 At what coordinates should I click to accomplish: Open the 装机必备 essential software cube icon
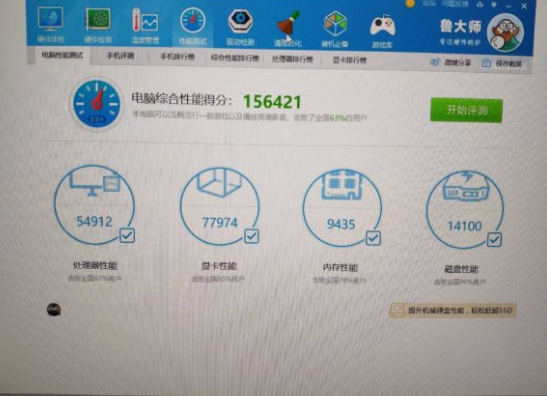(335, 24)
